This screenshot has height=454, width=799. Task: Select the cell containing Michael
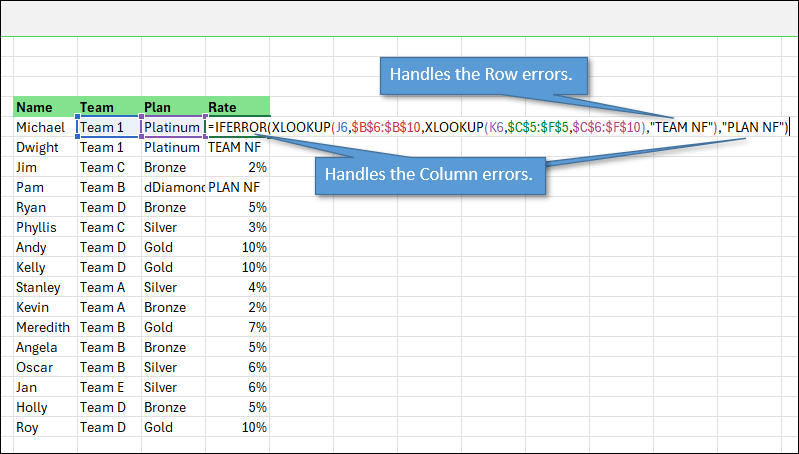pos(44,127)
